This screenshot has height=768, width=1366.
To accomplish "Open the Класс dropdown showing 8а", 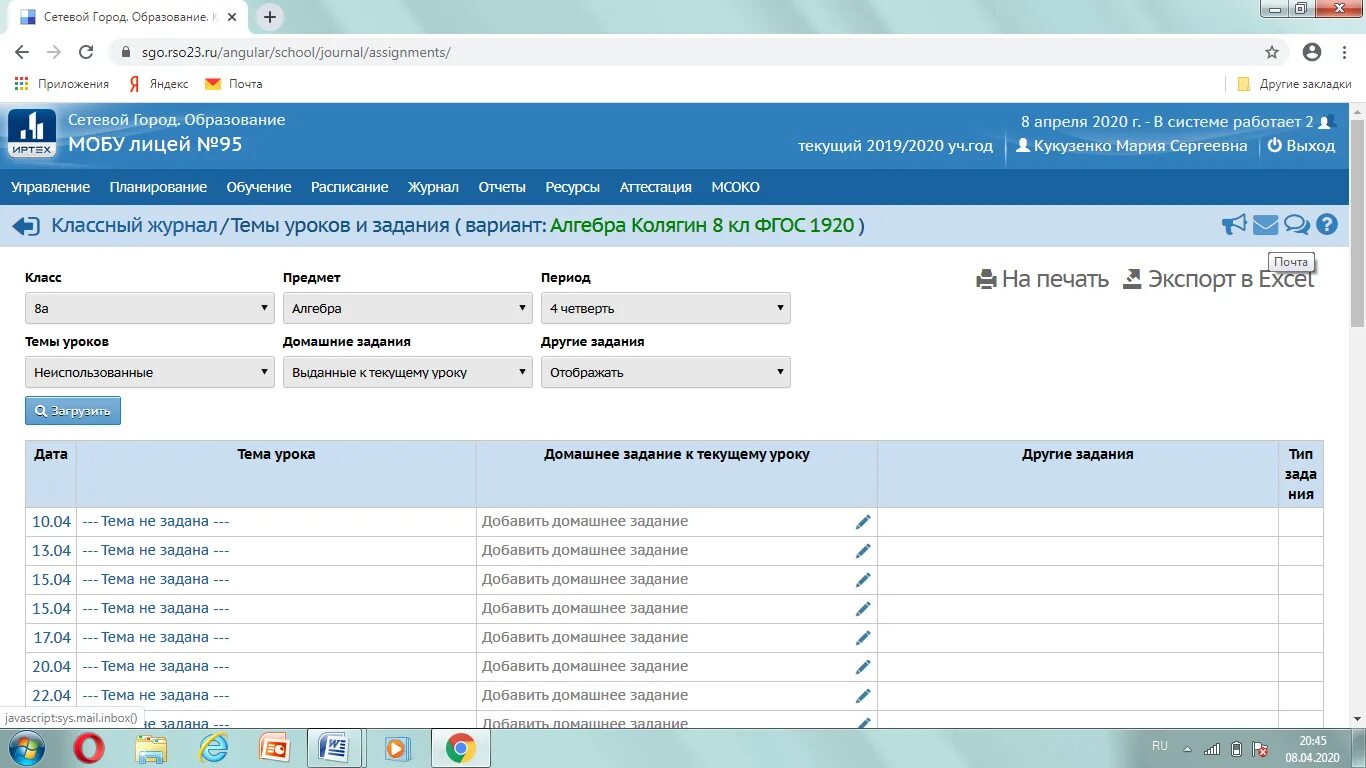I will (x=150, y=308).
